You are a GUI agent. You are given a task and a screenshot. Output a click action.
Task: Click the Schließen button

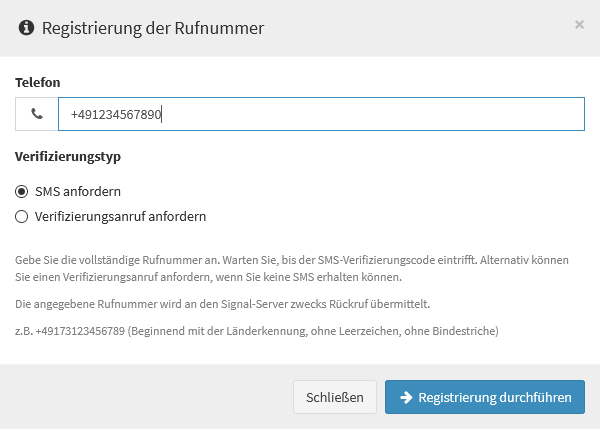click(335, 397)
